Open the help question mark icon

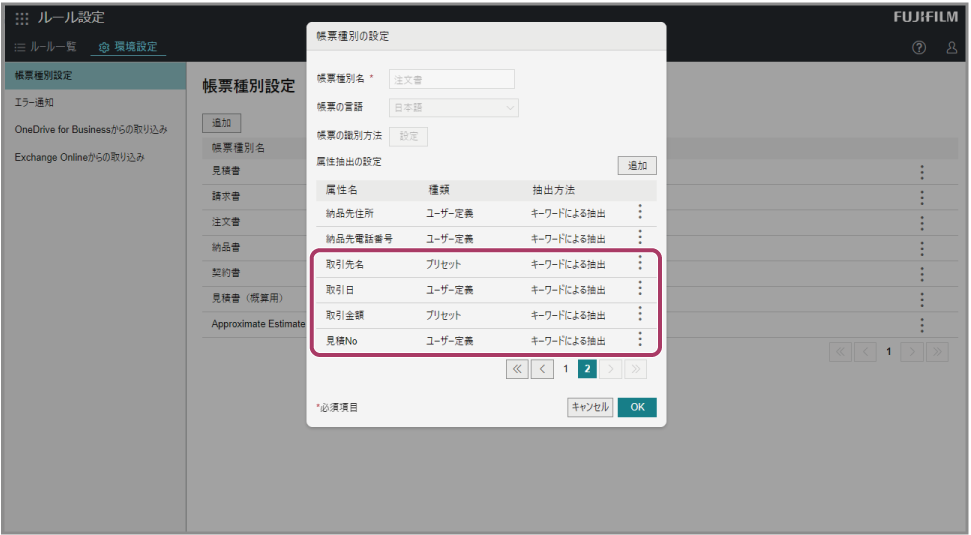tap(919, 48)
